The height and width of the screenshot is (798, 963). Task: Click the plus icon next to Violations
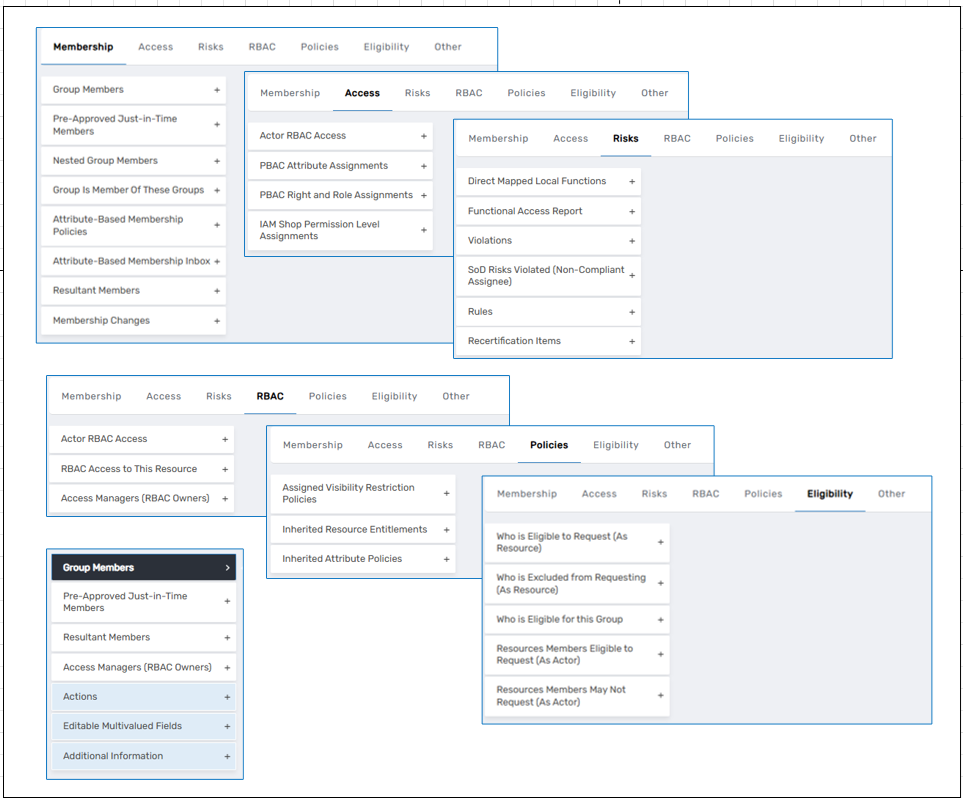(x=632, y=241)
